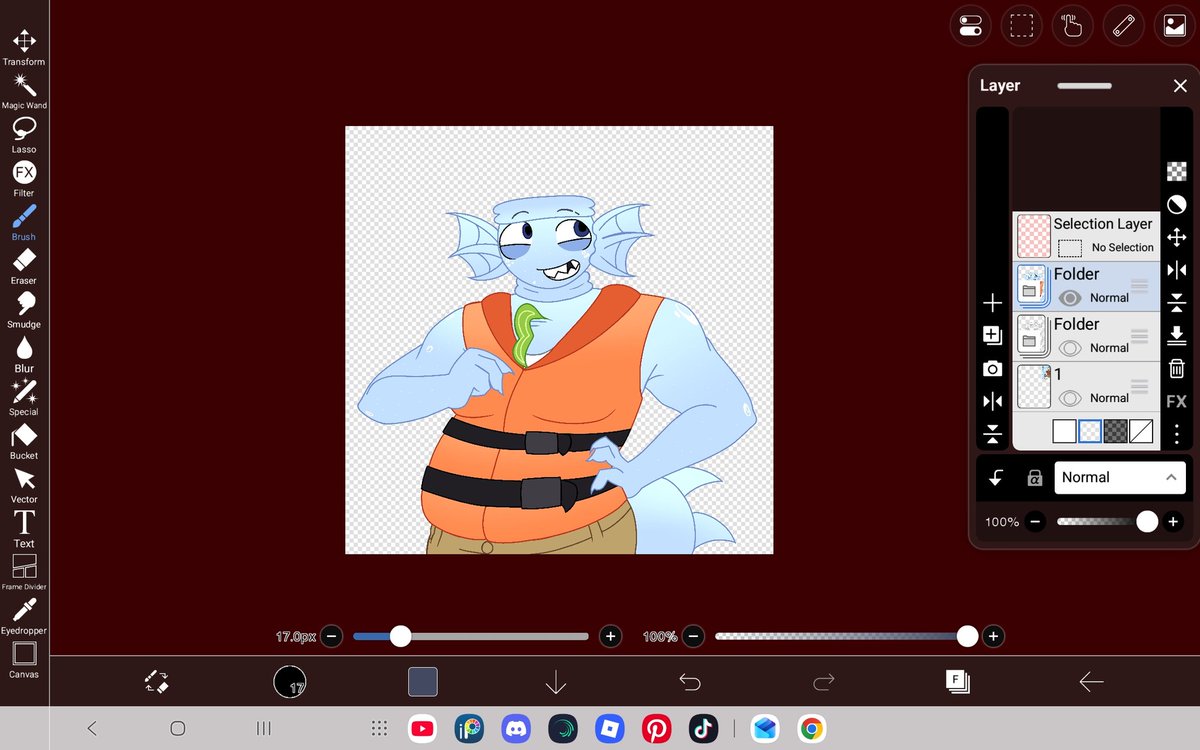Increase brush opacity with plus button

[992, 636]
